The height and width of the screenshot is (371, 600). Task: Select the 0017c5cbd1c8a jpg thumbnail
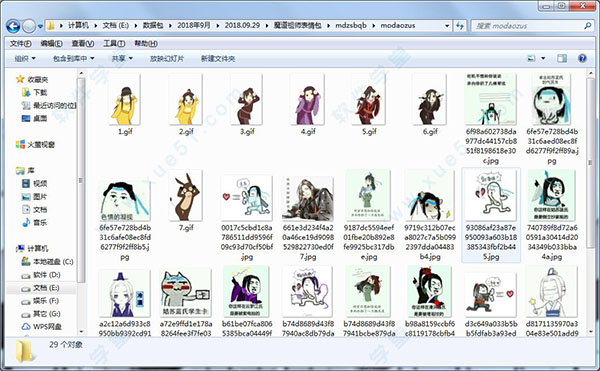247,198
